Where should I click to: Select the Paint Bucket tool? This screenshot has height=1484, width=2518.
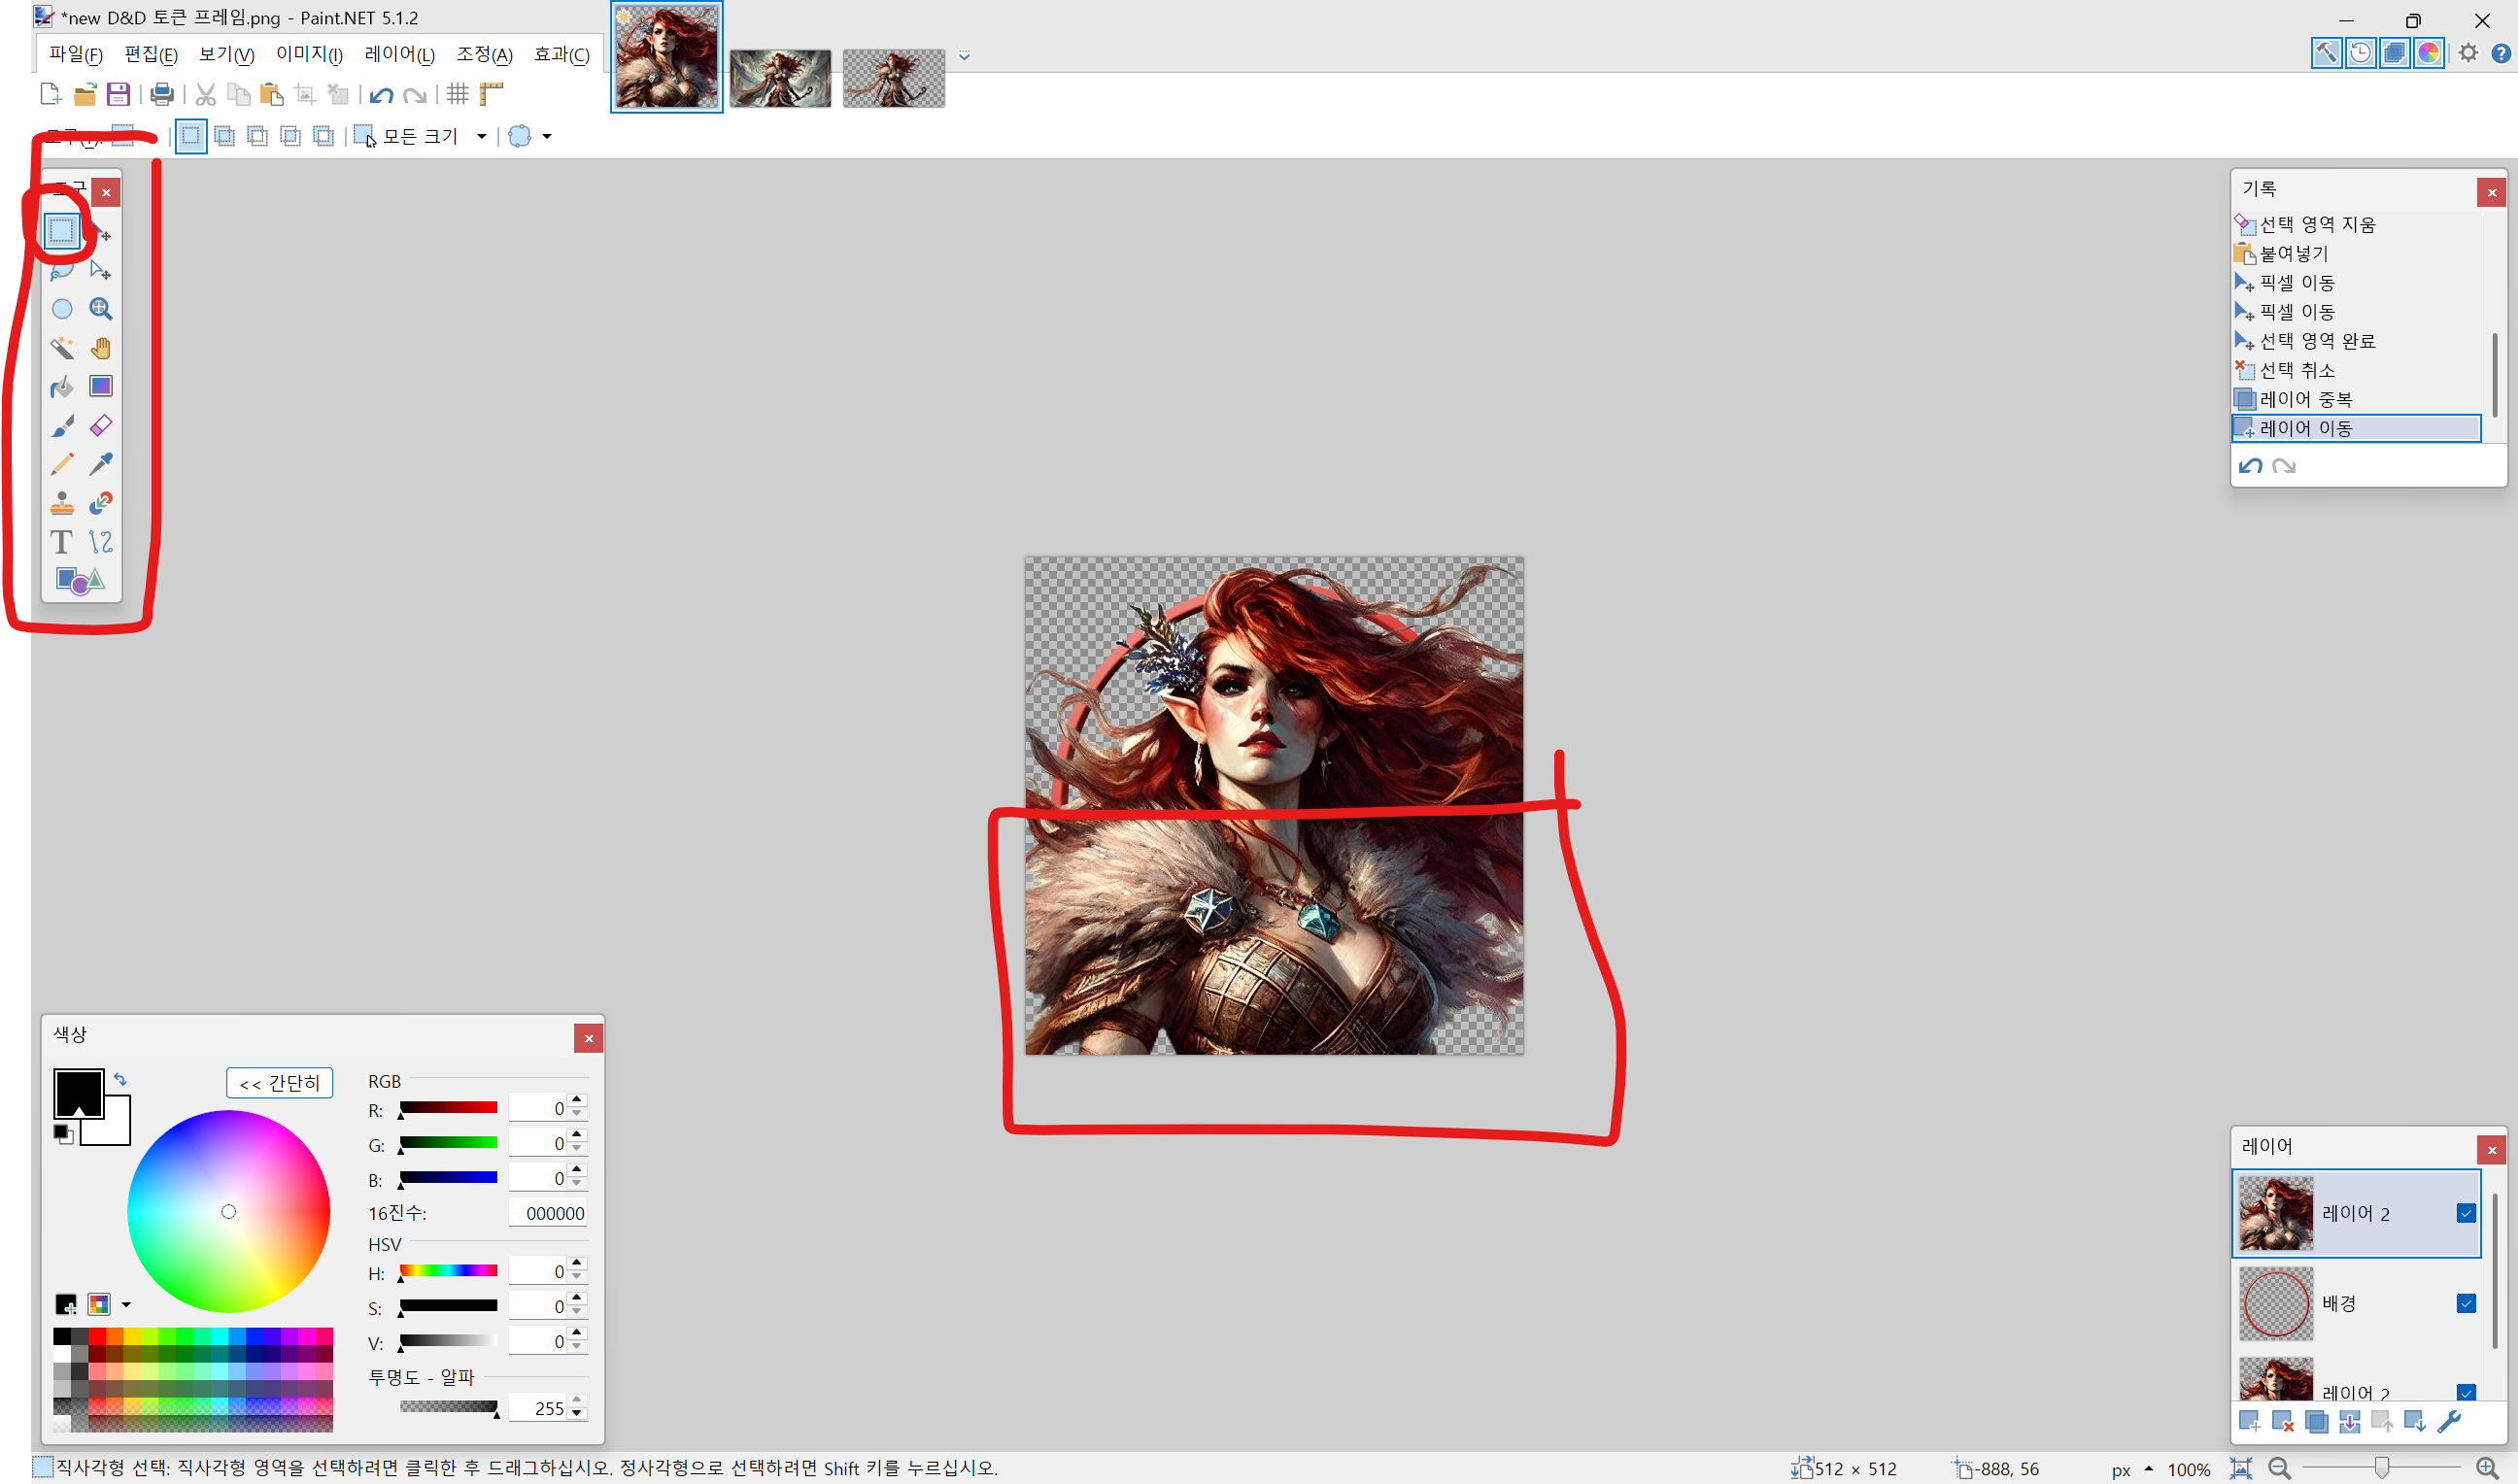pos(62,387)
